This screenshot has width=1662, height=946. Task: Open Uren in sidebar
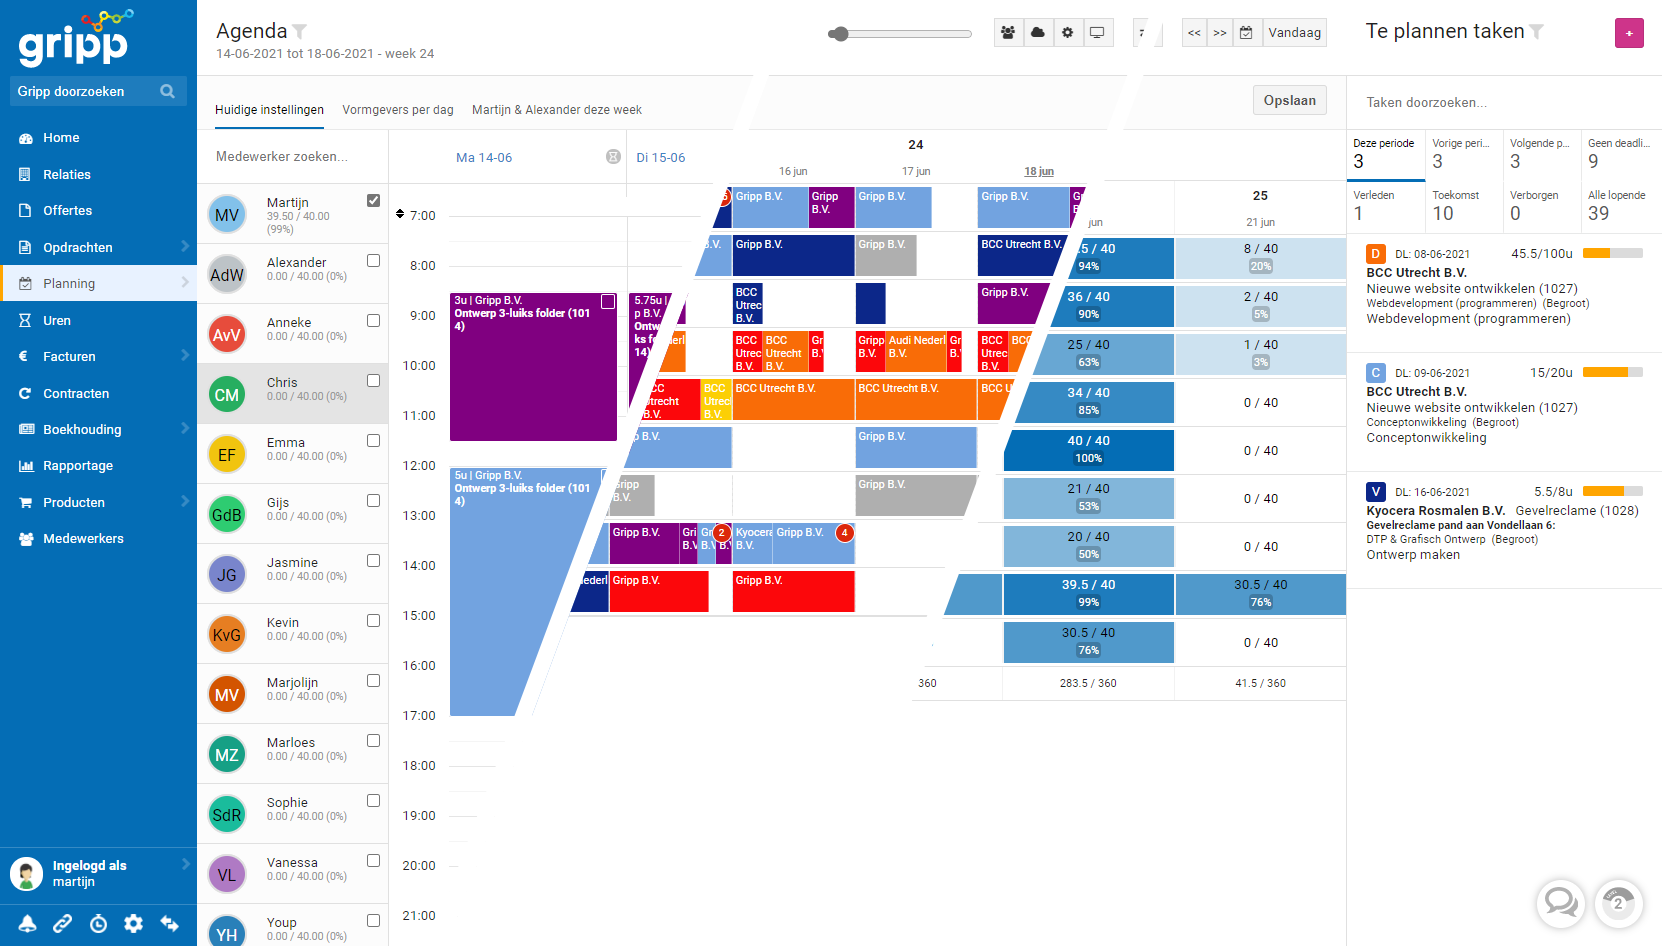(x=98, y=320)
